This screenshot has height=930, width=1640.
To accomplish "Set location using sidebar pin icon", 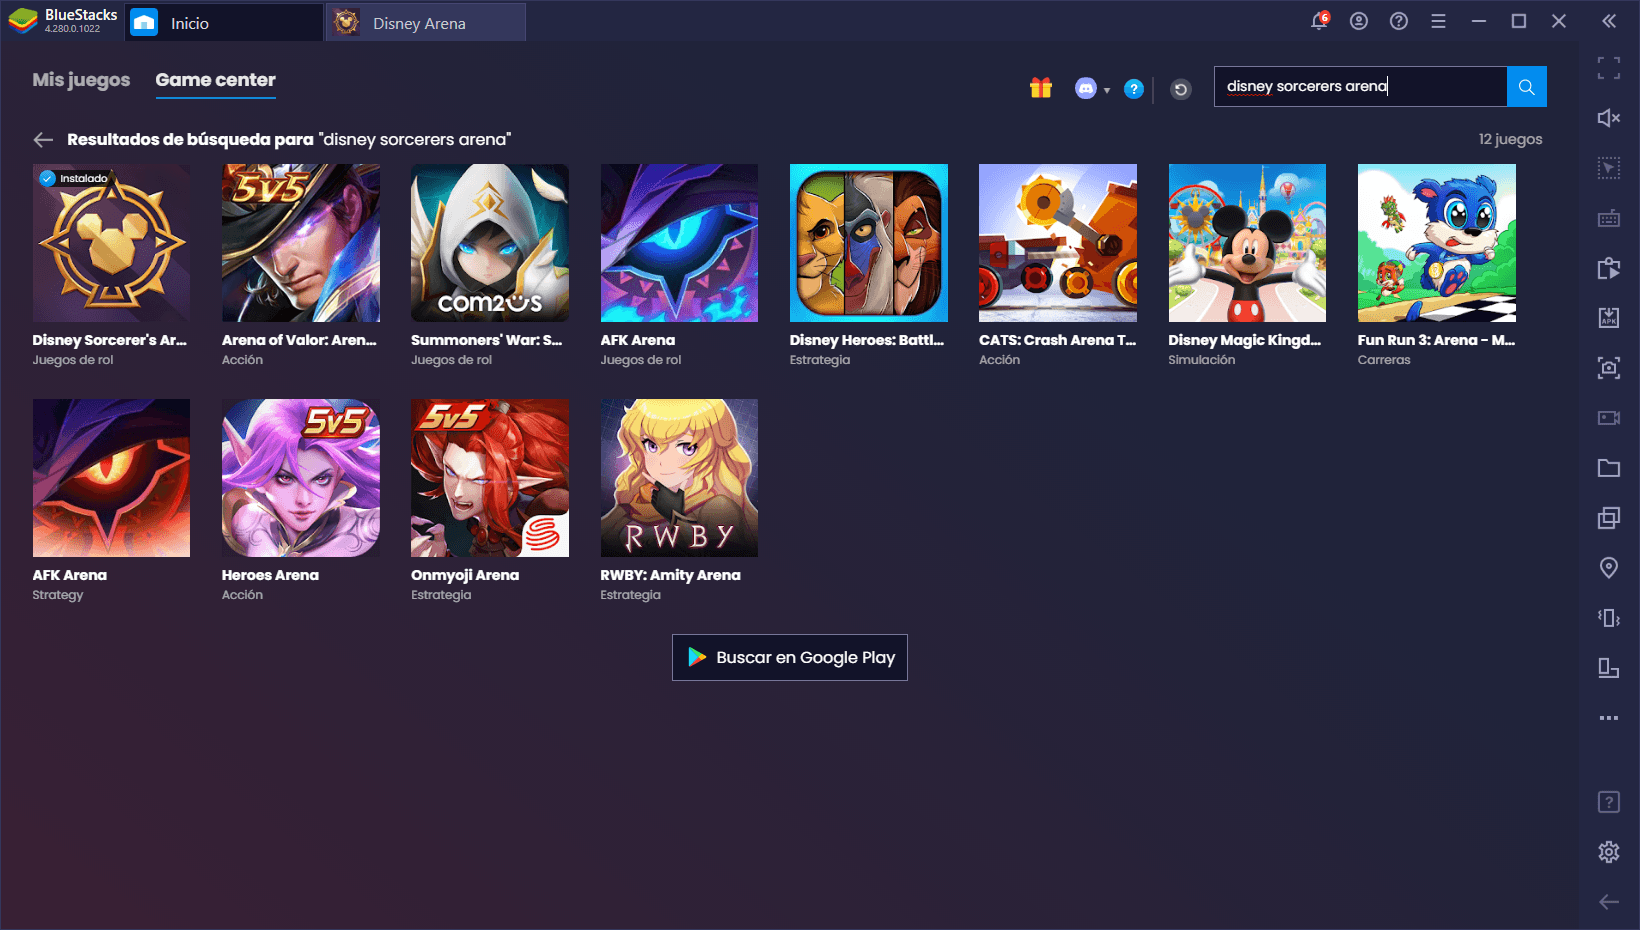I will point(1609,568).
